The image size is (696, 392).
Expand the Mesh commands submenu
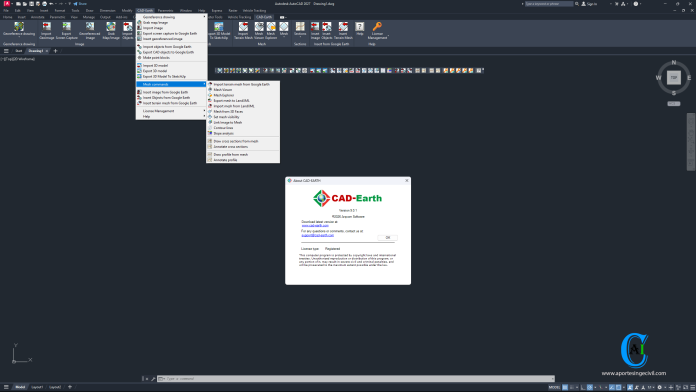click(172, 84)
